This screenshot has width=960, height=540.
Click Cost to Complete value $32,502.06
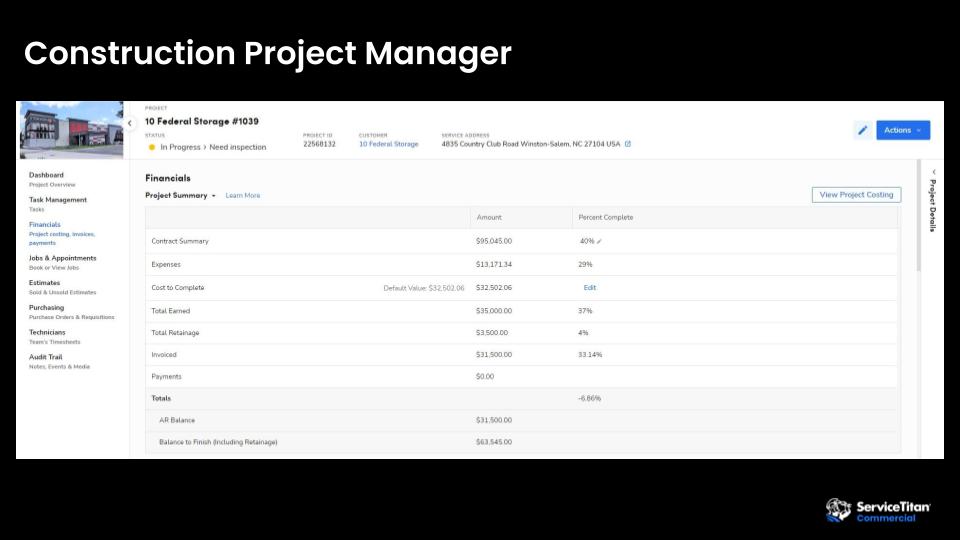coord(493,287)
